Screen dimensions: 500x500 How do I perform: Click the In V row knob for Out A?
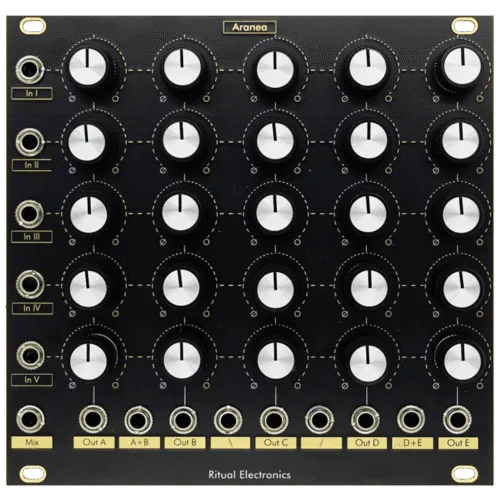[x=89, y=362]
